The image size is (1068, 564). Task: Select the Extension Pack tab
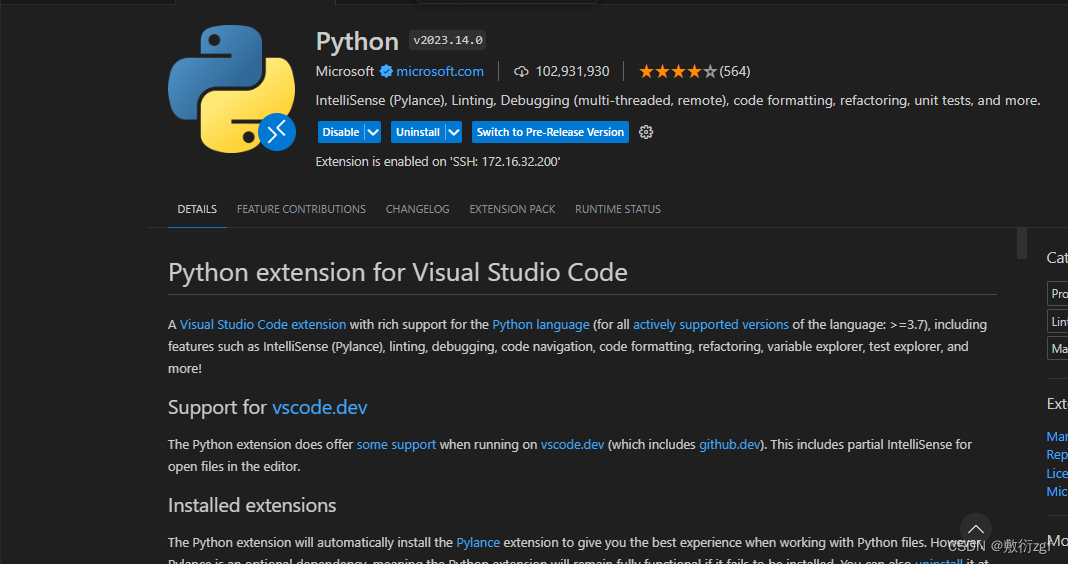[x=512, y=209]
